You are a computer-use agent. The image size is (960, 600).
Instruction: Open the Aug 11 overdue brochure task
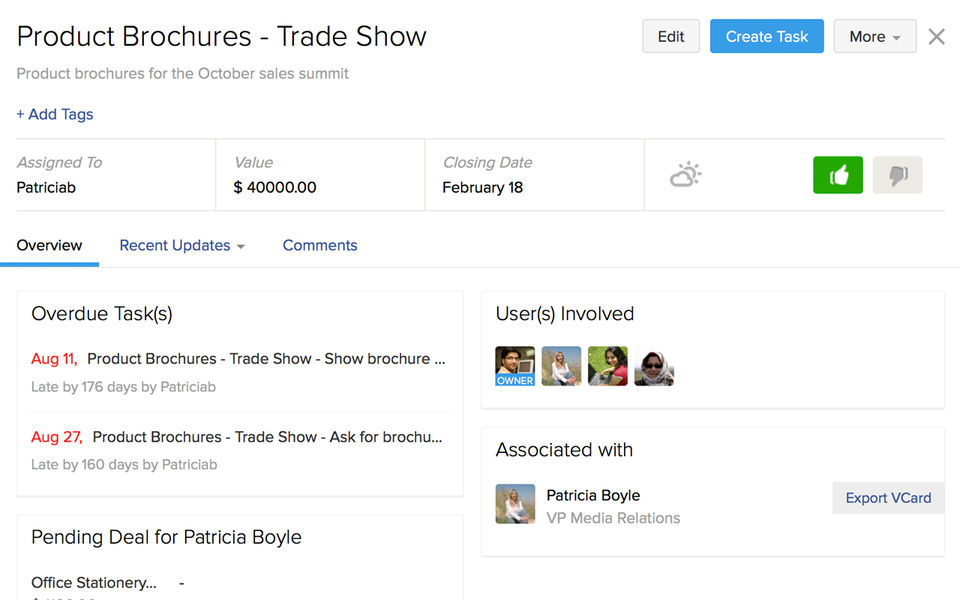tap(265, 359)
